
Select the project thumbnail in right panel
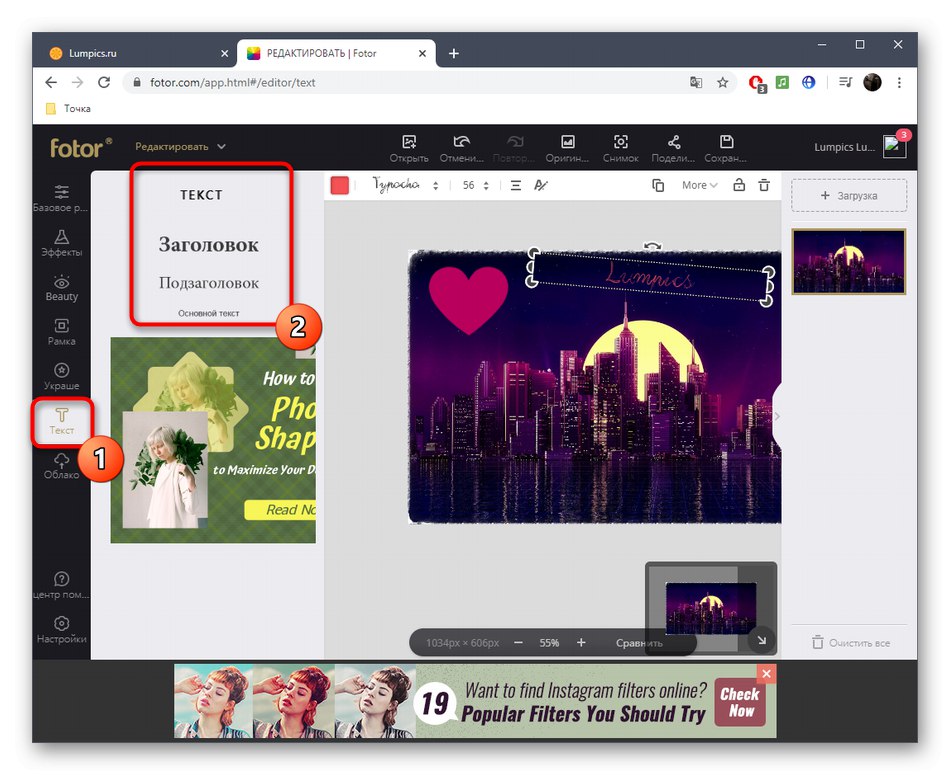click(848, 261)
